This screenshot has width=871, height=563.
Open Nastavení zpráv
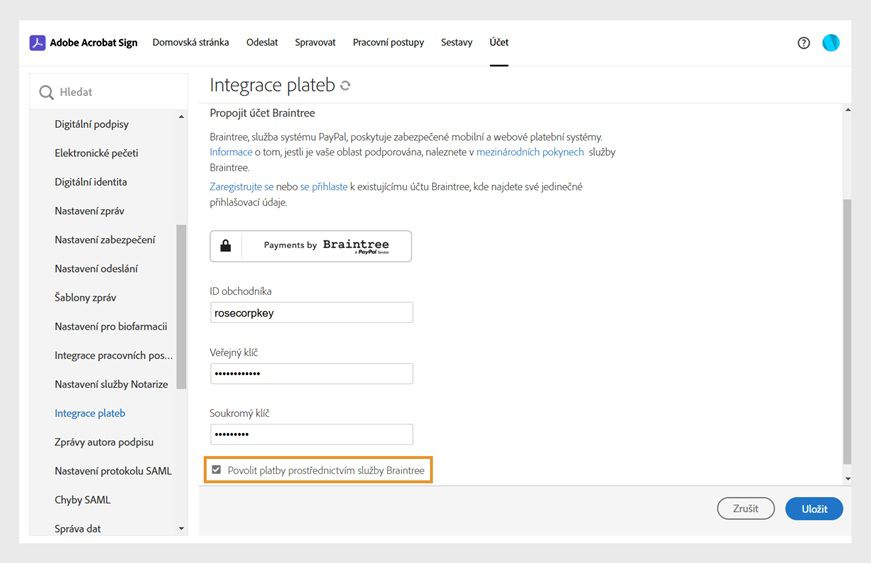89,211
